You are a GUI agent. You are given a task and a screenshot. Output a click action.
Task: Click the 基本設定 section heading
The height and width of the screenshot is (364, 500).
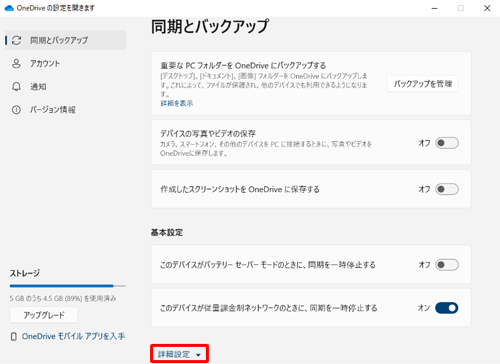(167, 232)
